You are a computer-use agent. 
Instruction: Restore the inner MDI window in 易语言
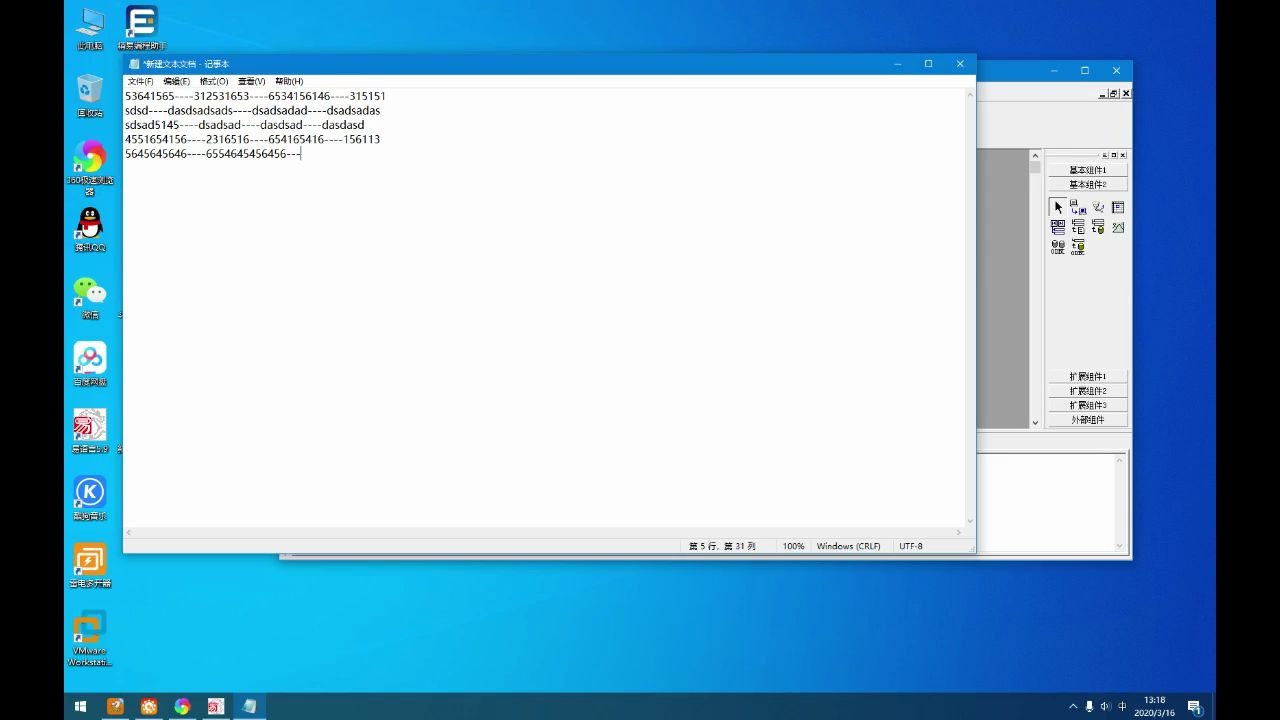click(1114, 93)
